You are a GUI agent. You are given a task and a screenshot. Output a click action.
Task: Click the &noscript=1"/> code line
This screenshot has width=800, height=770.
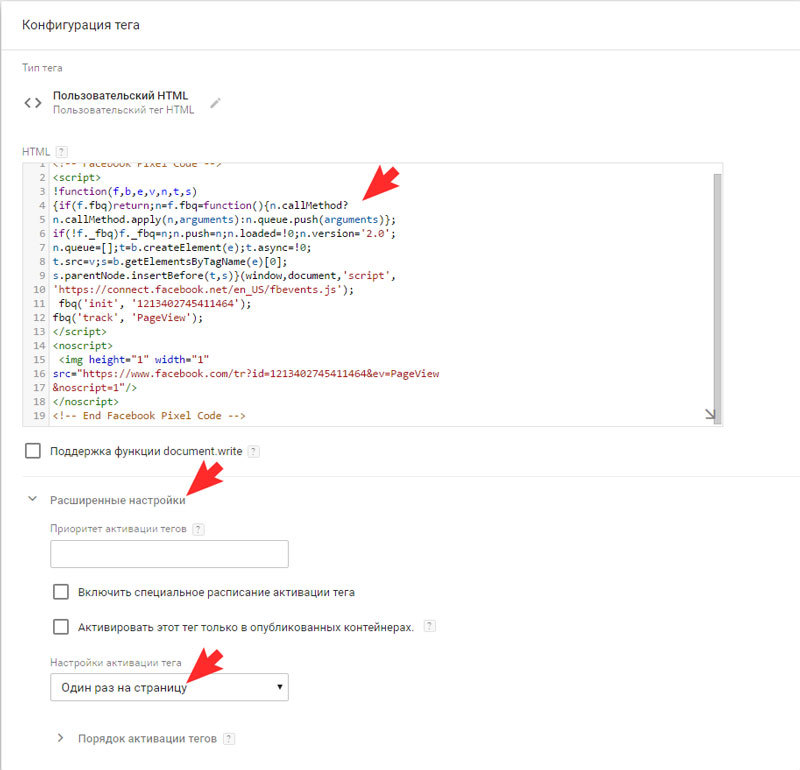pos(94,387)
